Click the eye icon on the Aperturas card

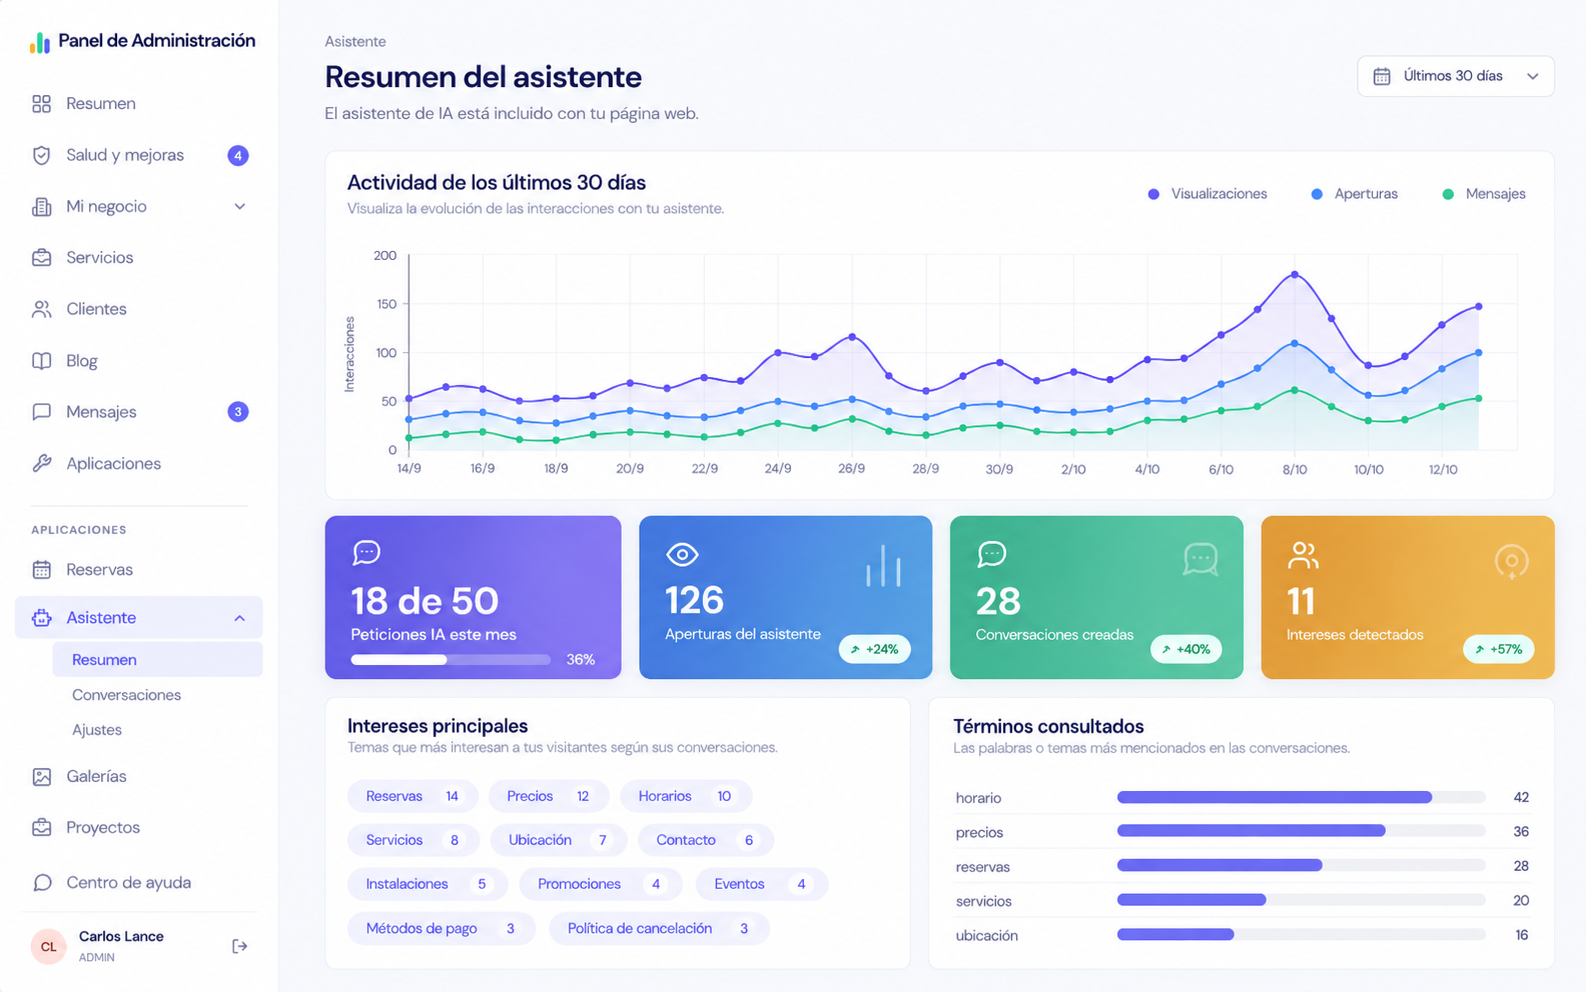[682, 554]
